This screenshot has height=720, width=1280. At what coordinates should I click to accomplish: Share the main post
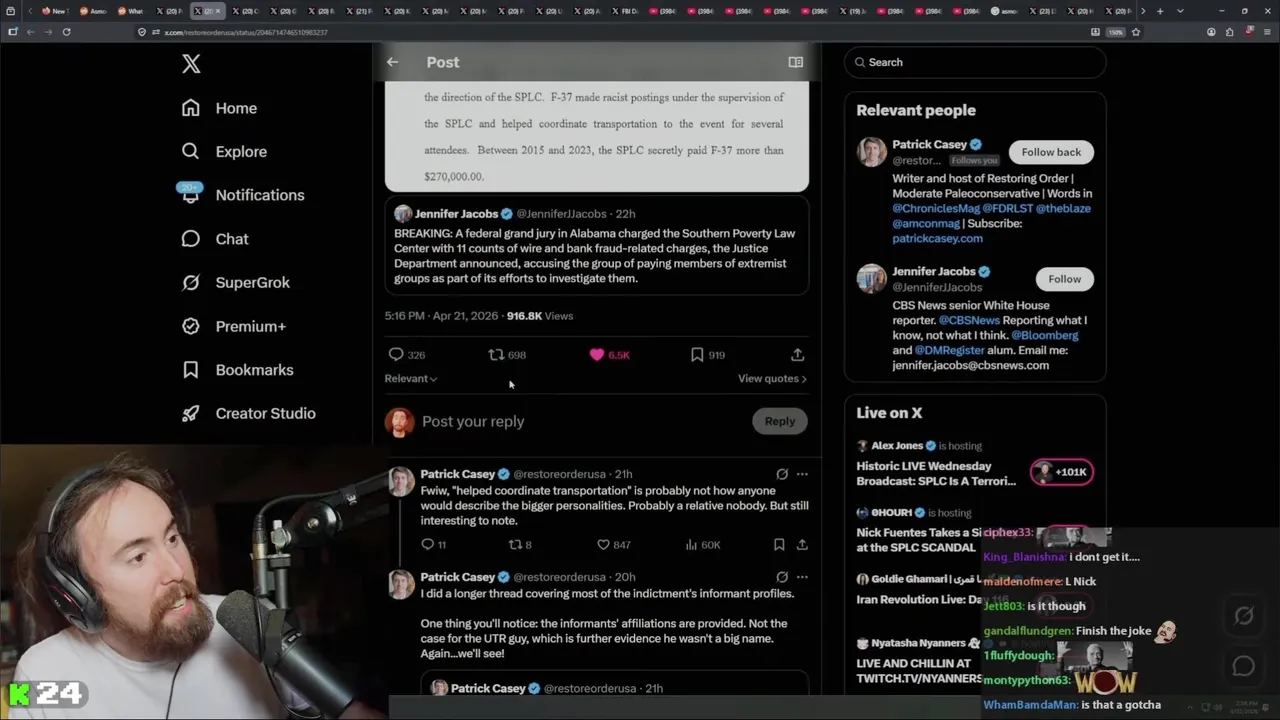point(797,355)
